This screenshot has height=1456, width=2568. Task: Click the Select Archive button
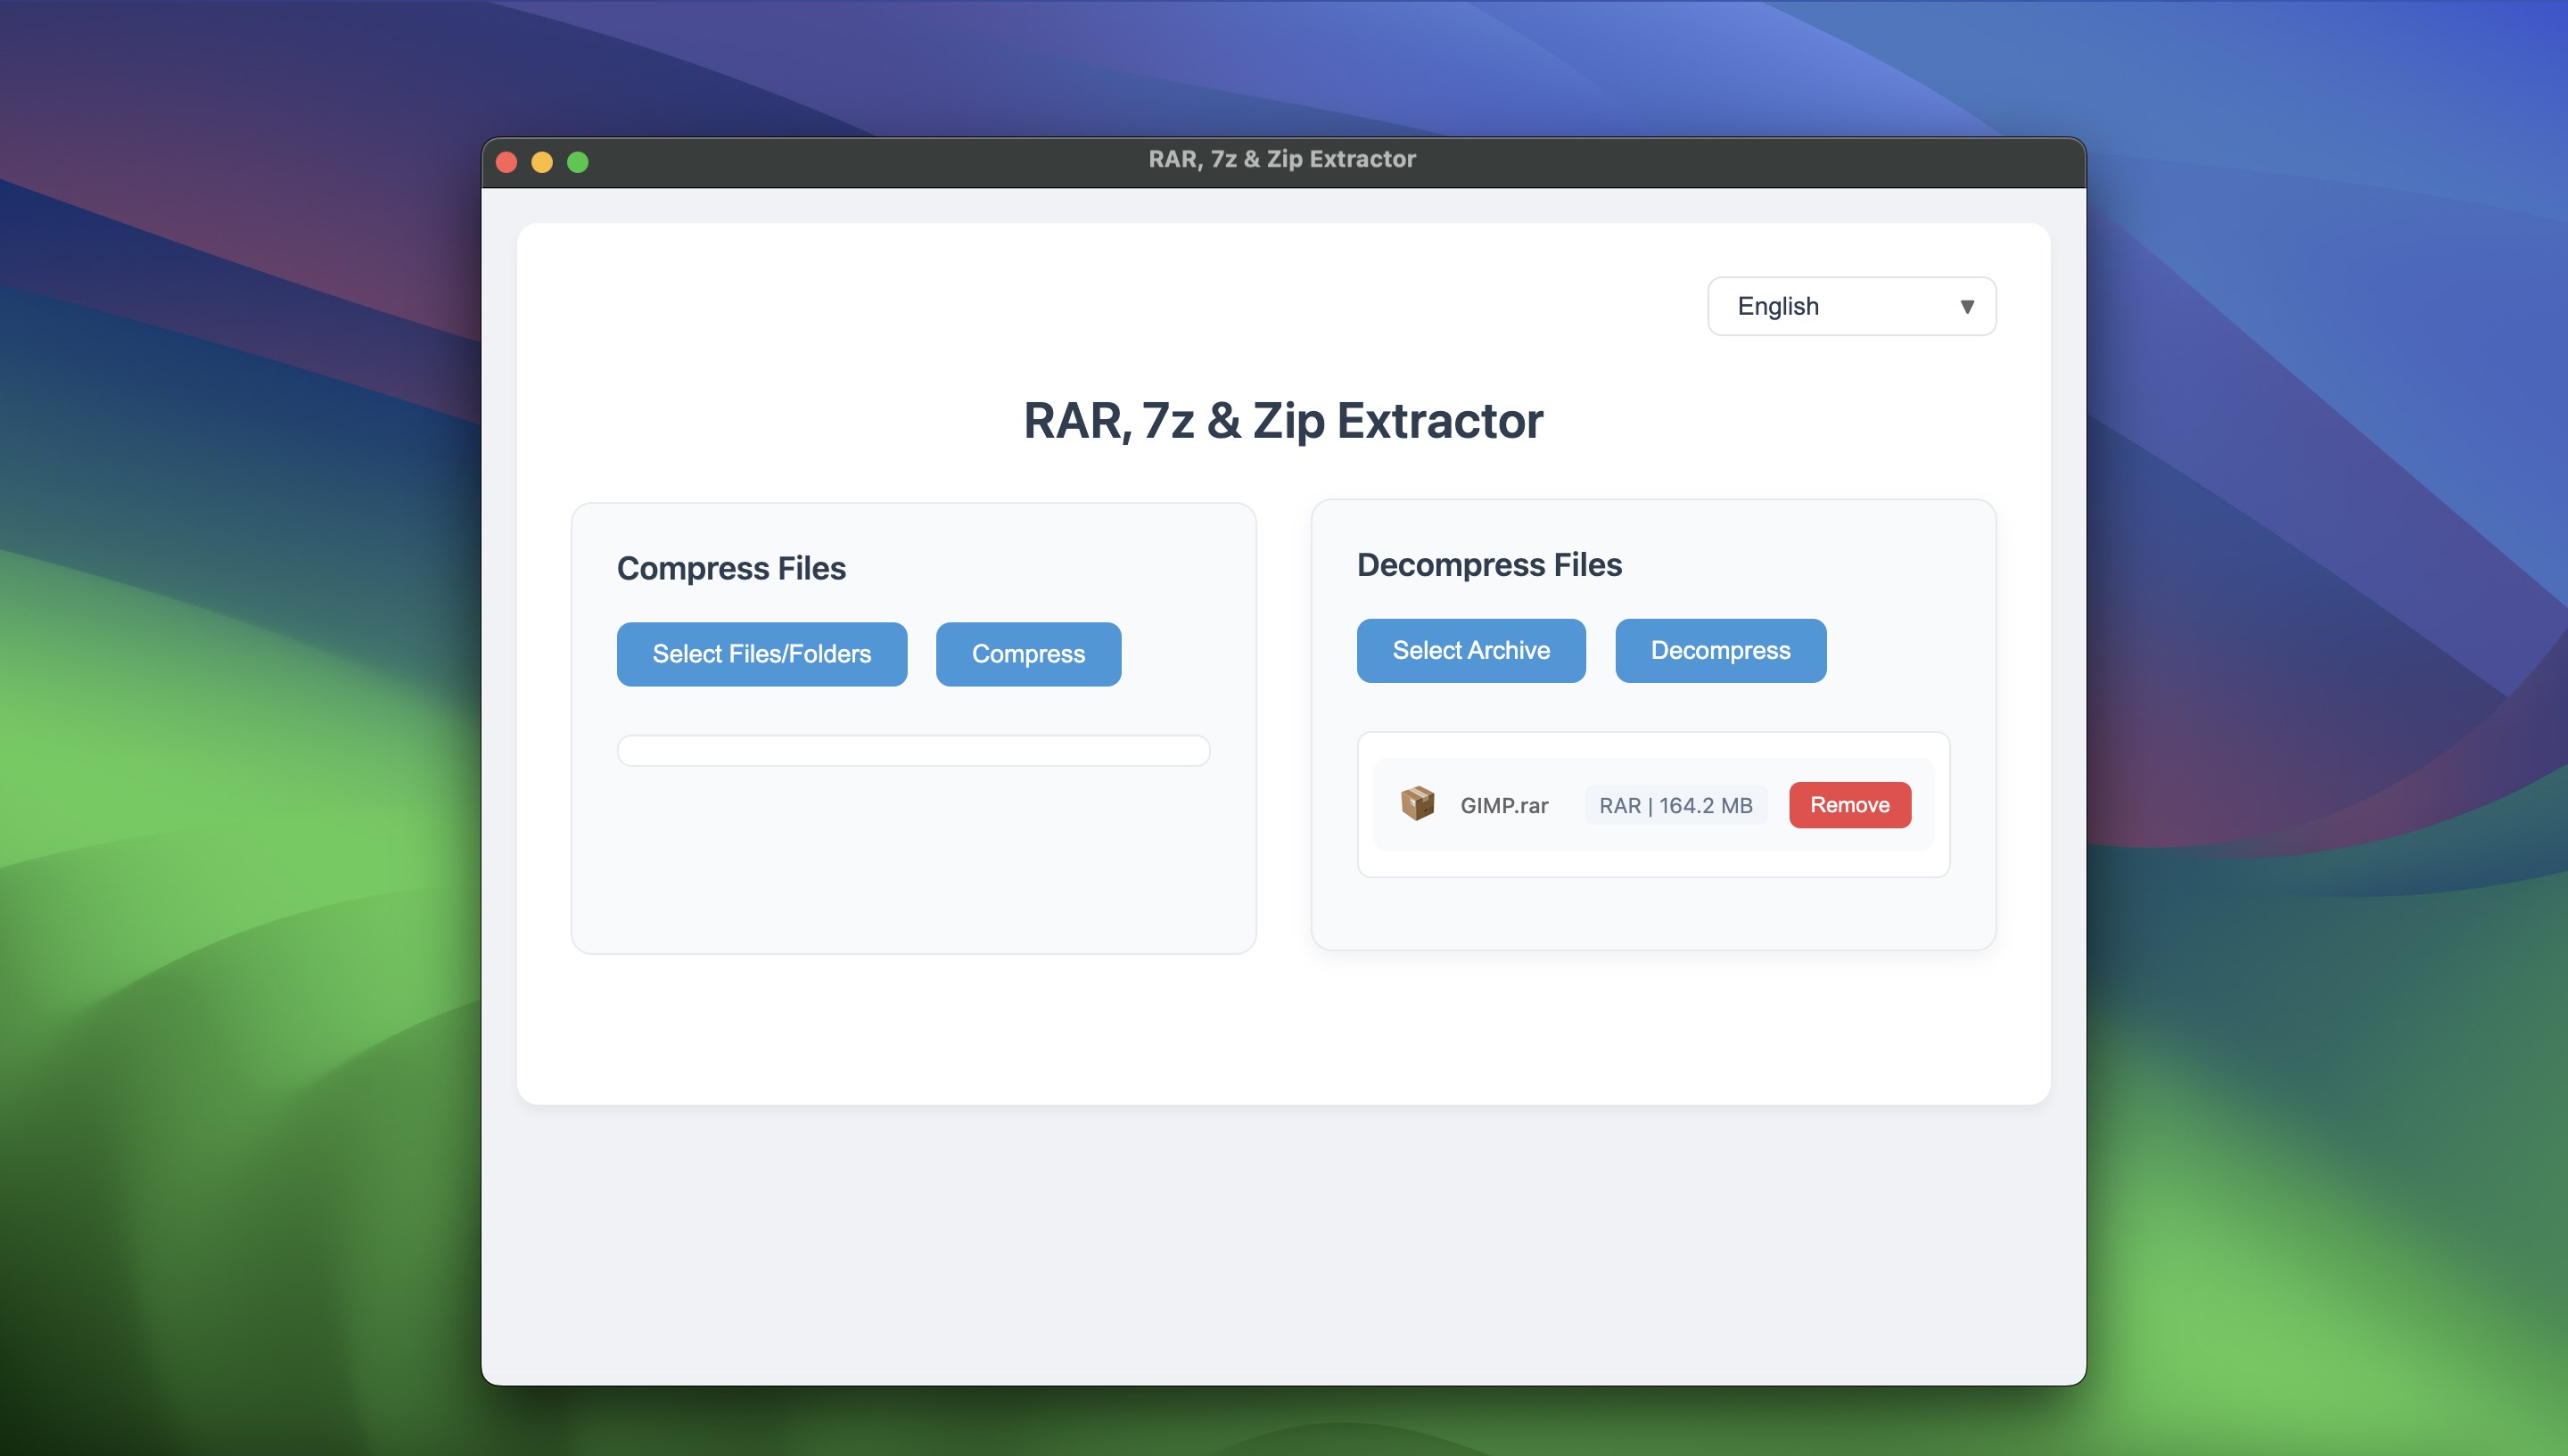[1470, 651]
